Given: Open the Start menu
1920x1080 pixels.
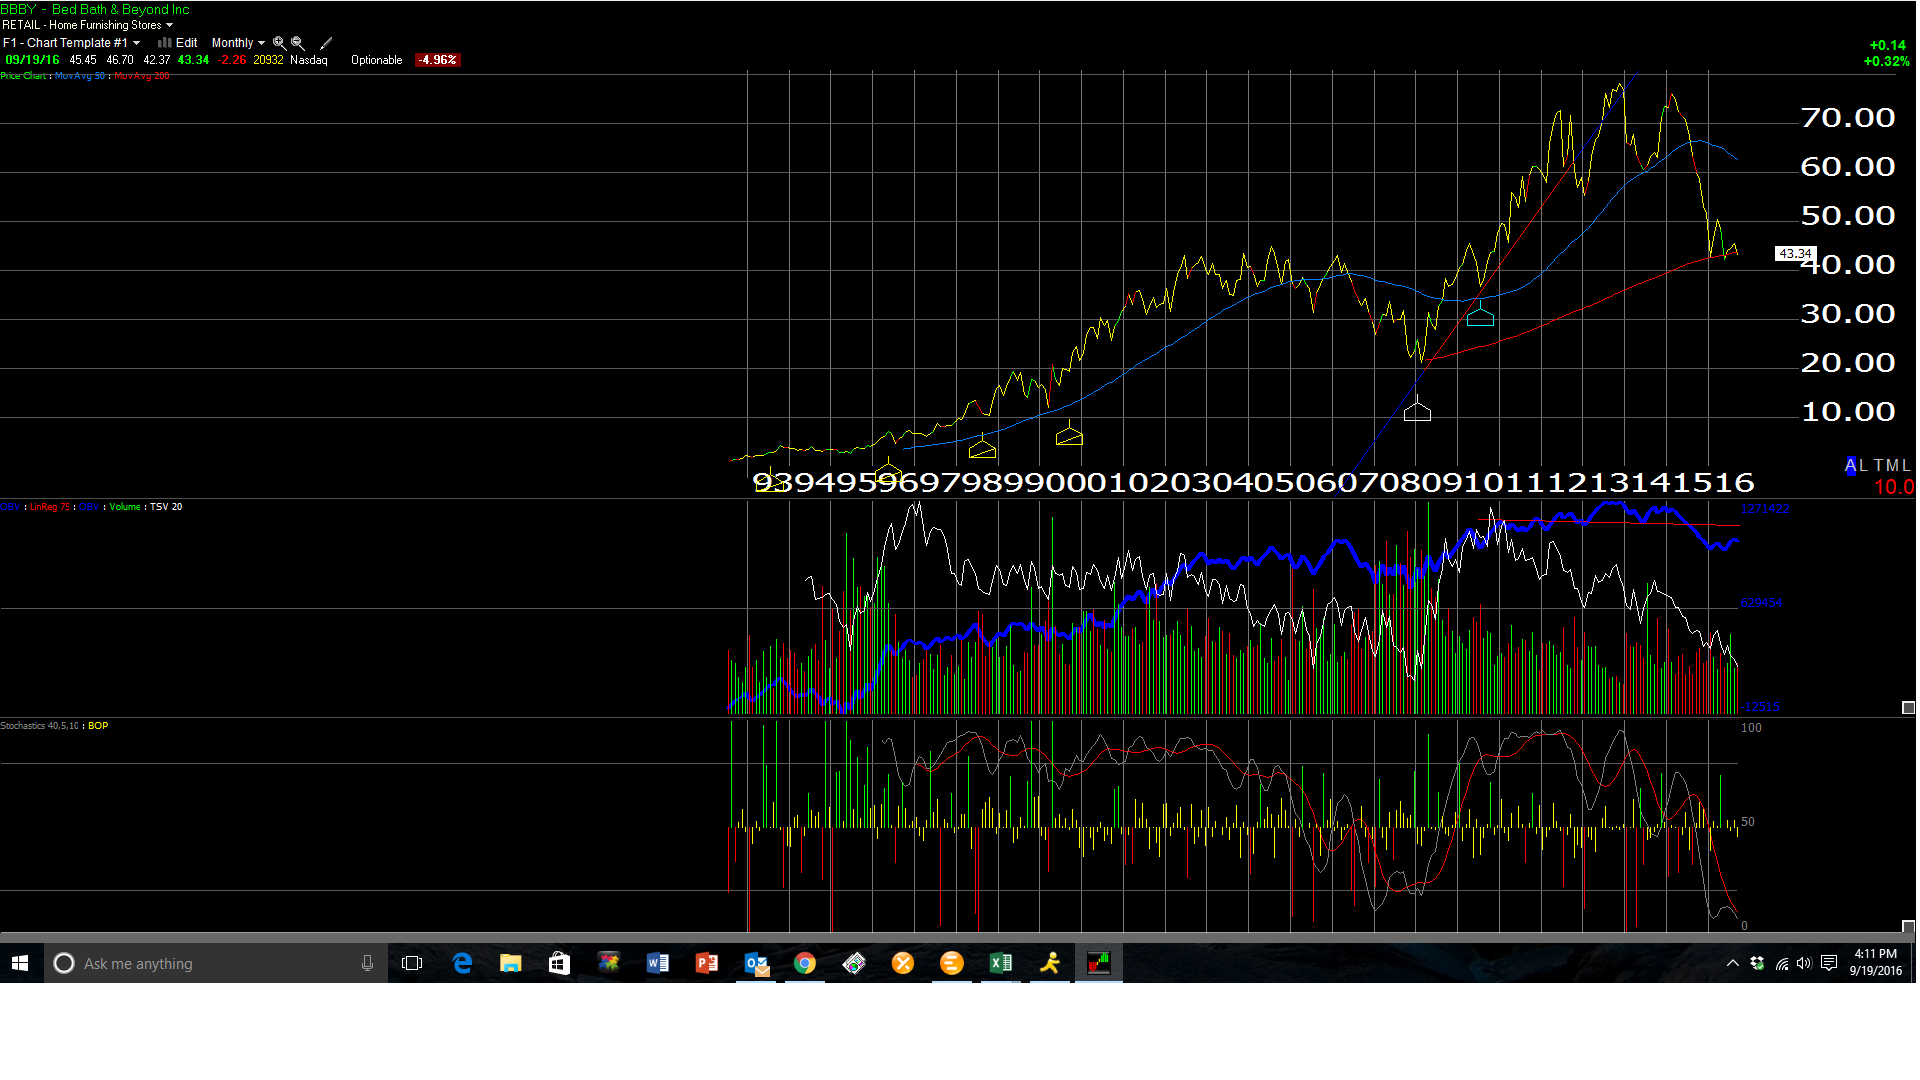Looking at the screenshot, I should pos(19,963).
